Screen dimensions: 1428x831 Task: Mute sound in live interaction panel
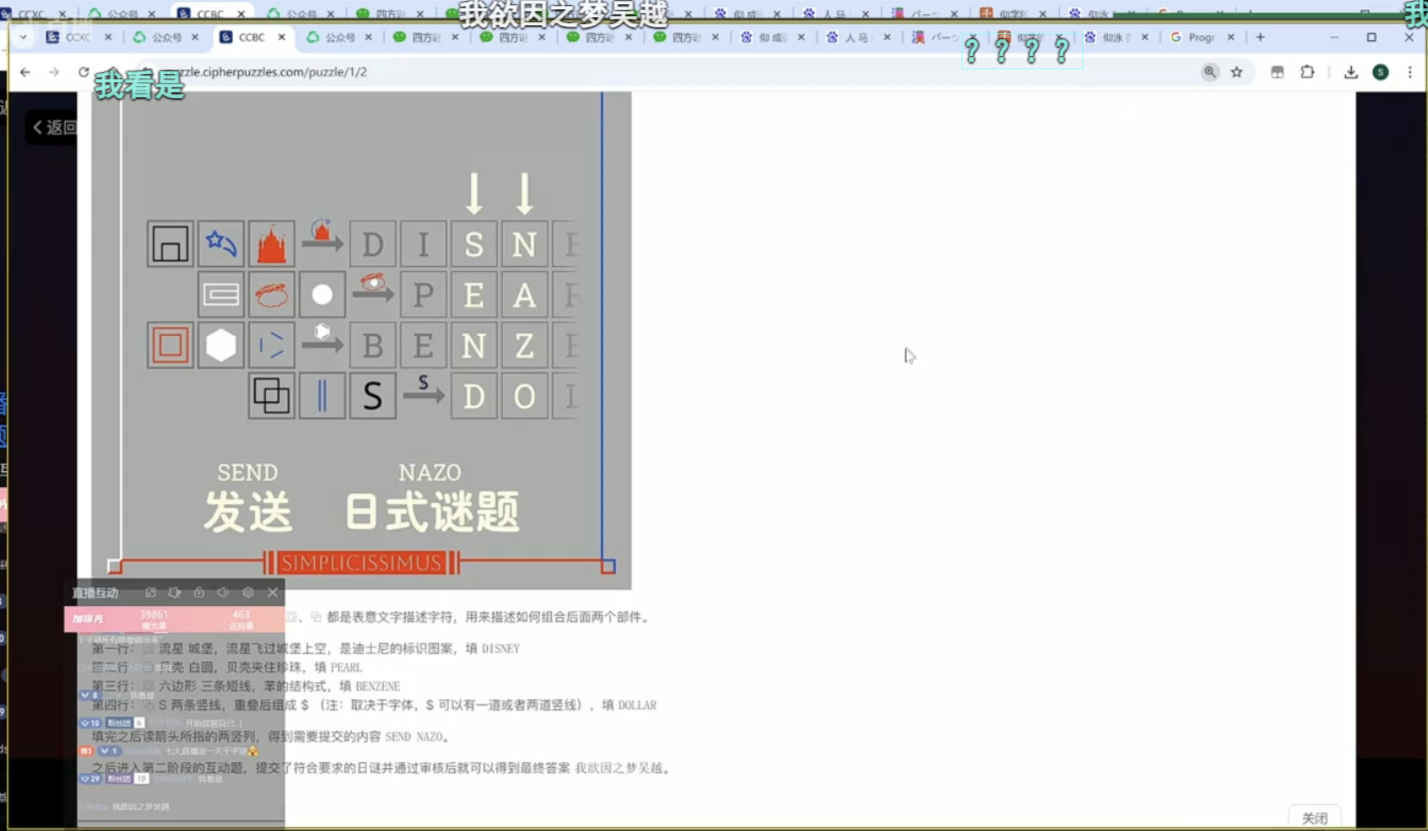[223, 593]
